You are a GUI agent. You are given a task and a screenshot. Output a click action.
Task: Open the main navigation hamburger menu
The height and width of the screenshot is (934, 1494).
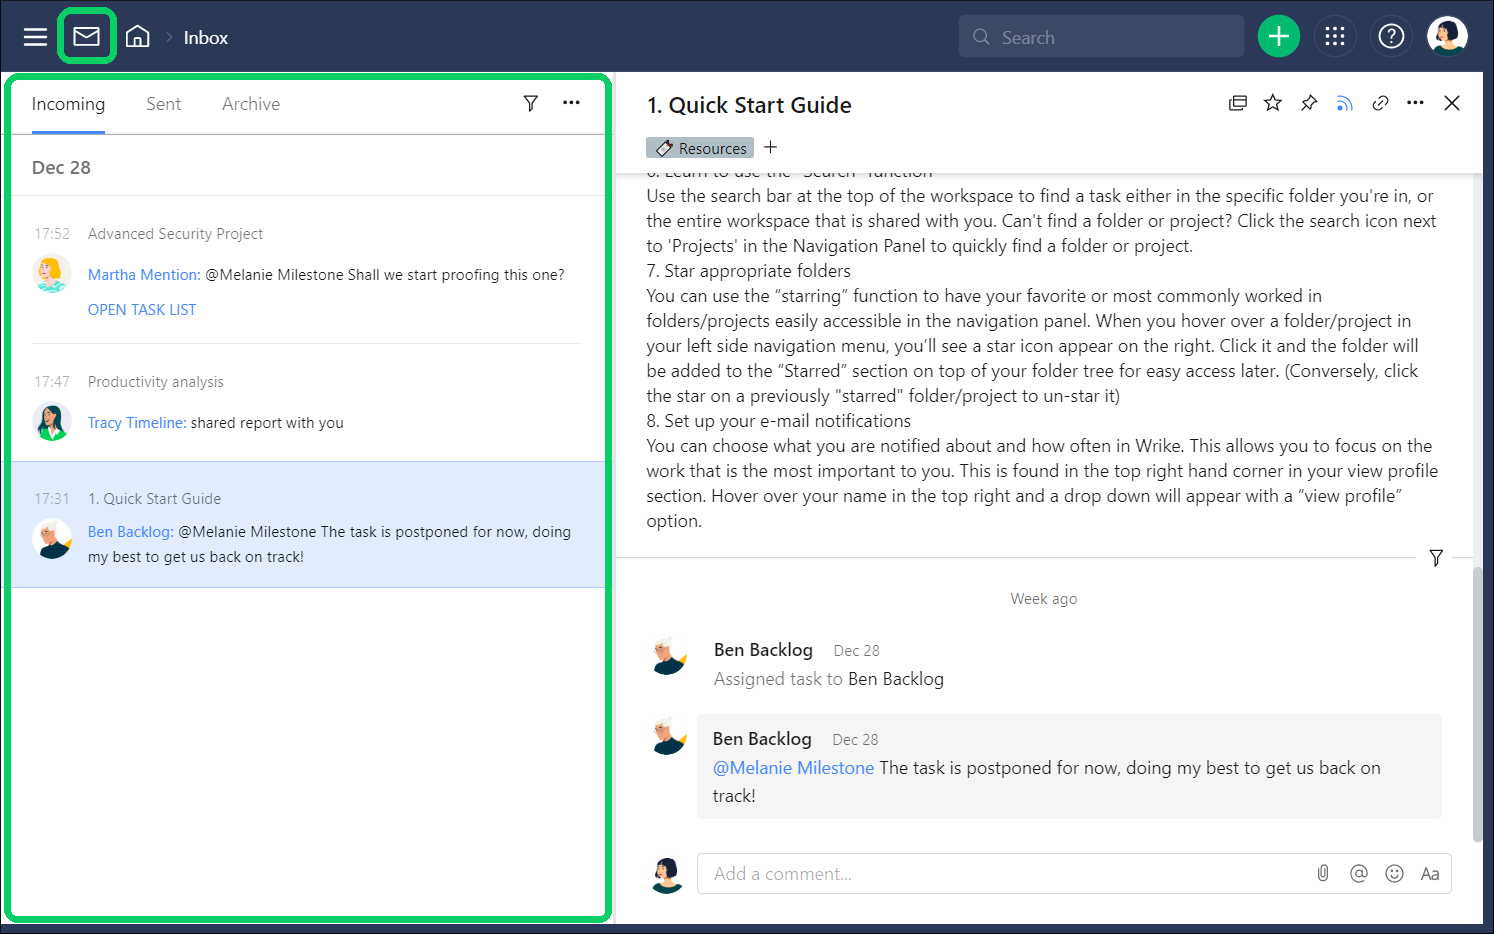pyautogui.click(x=34, y=36)
